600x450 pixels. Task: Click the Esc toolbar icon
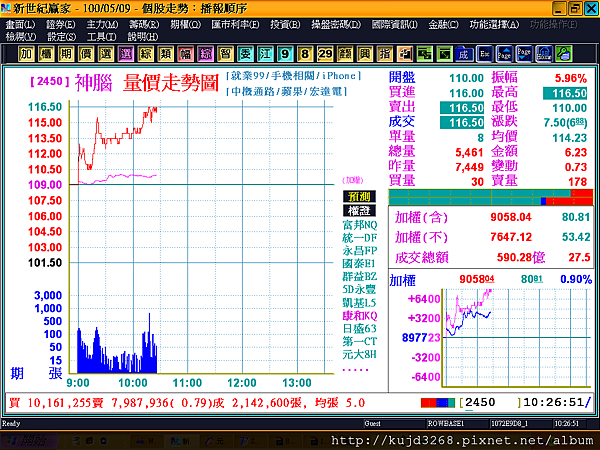pos(484,54)
